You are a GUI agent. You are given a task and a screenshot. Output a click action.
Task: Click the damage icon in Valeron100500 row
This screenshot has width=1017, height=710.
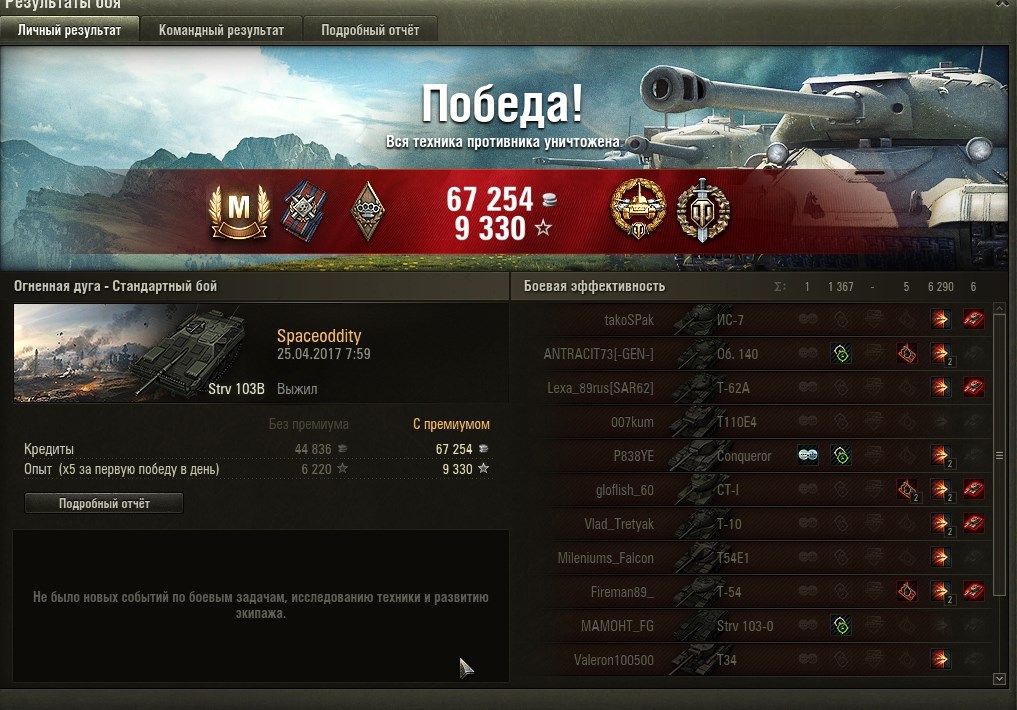(x=940, y=659)
